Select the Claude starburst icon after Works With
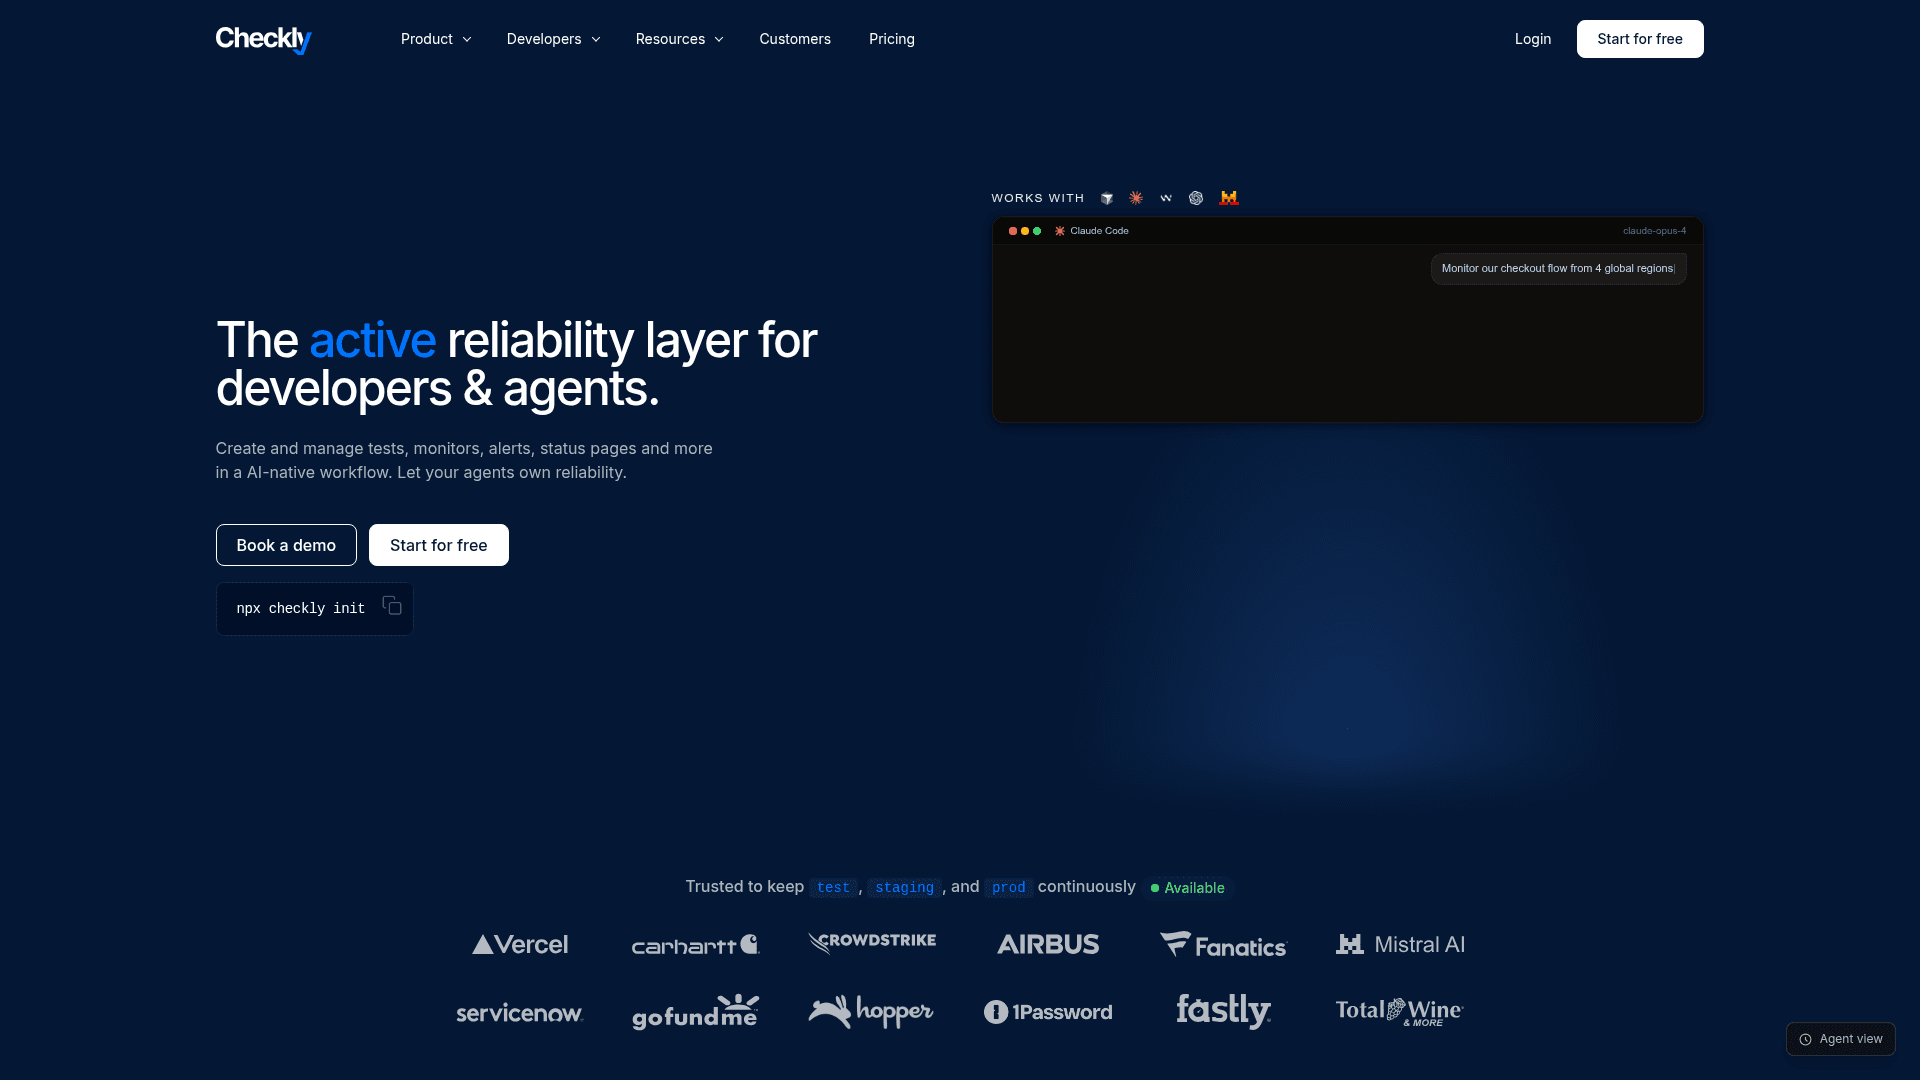The image size is (1920, 1080). pyautogui.click(x=1136, y=198)
